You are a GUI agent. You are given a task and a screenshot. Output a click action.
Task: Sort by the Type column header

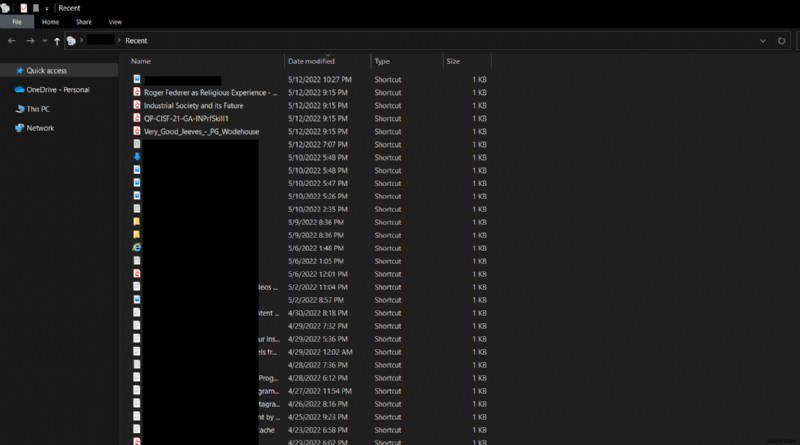(382, 61)
